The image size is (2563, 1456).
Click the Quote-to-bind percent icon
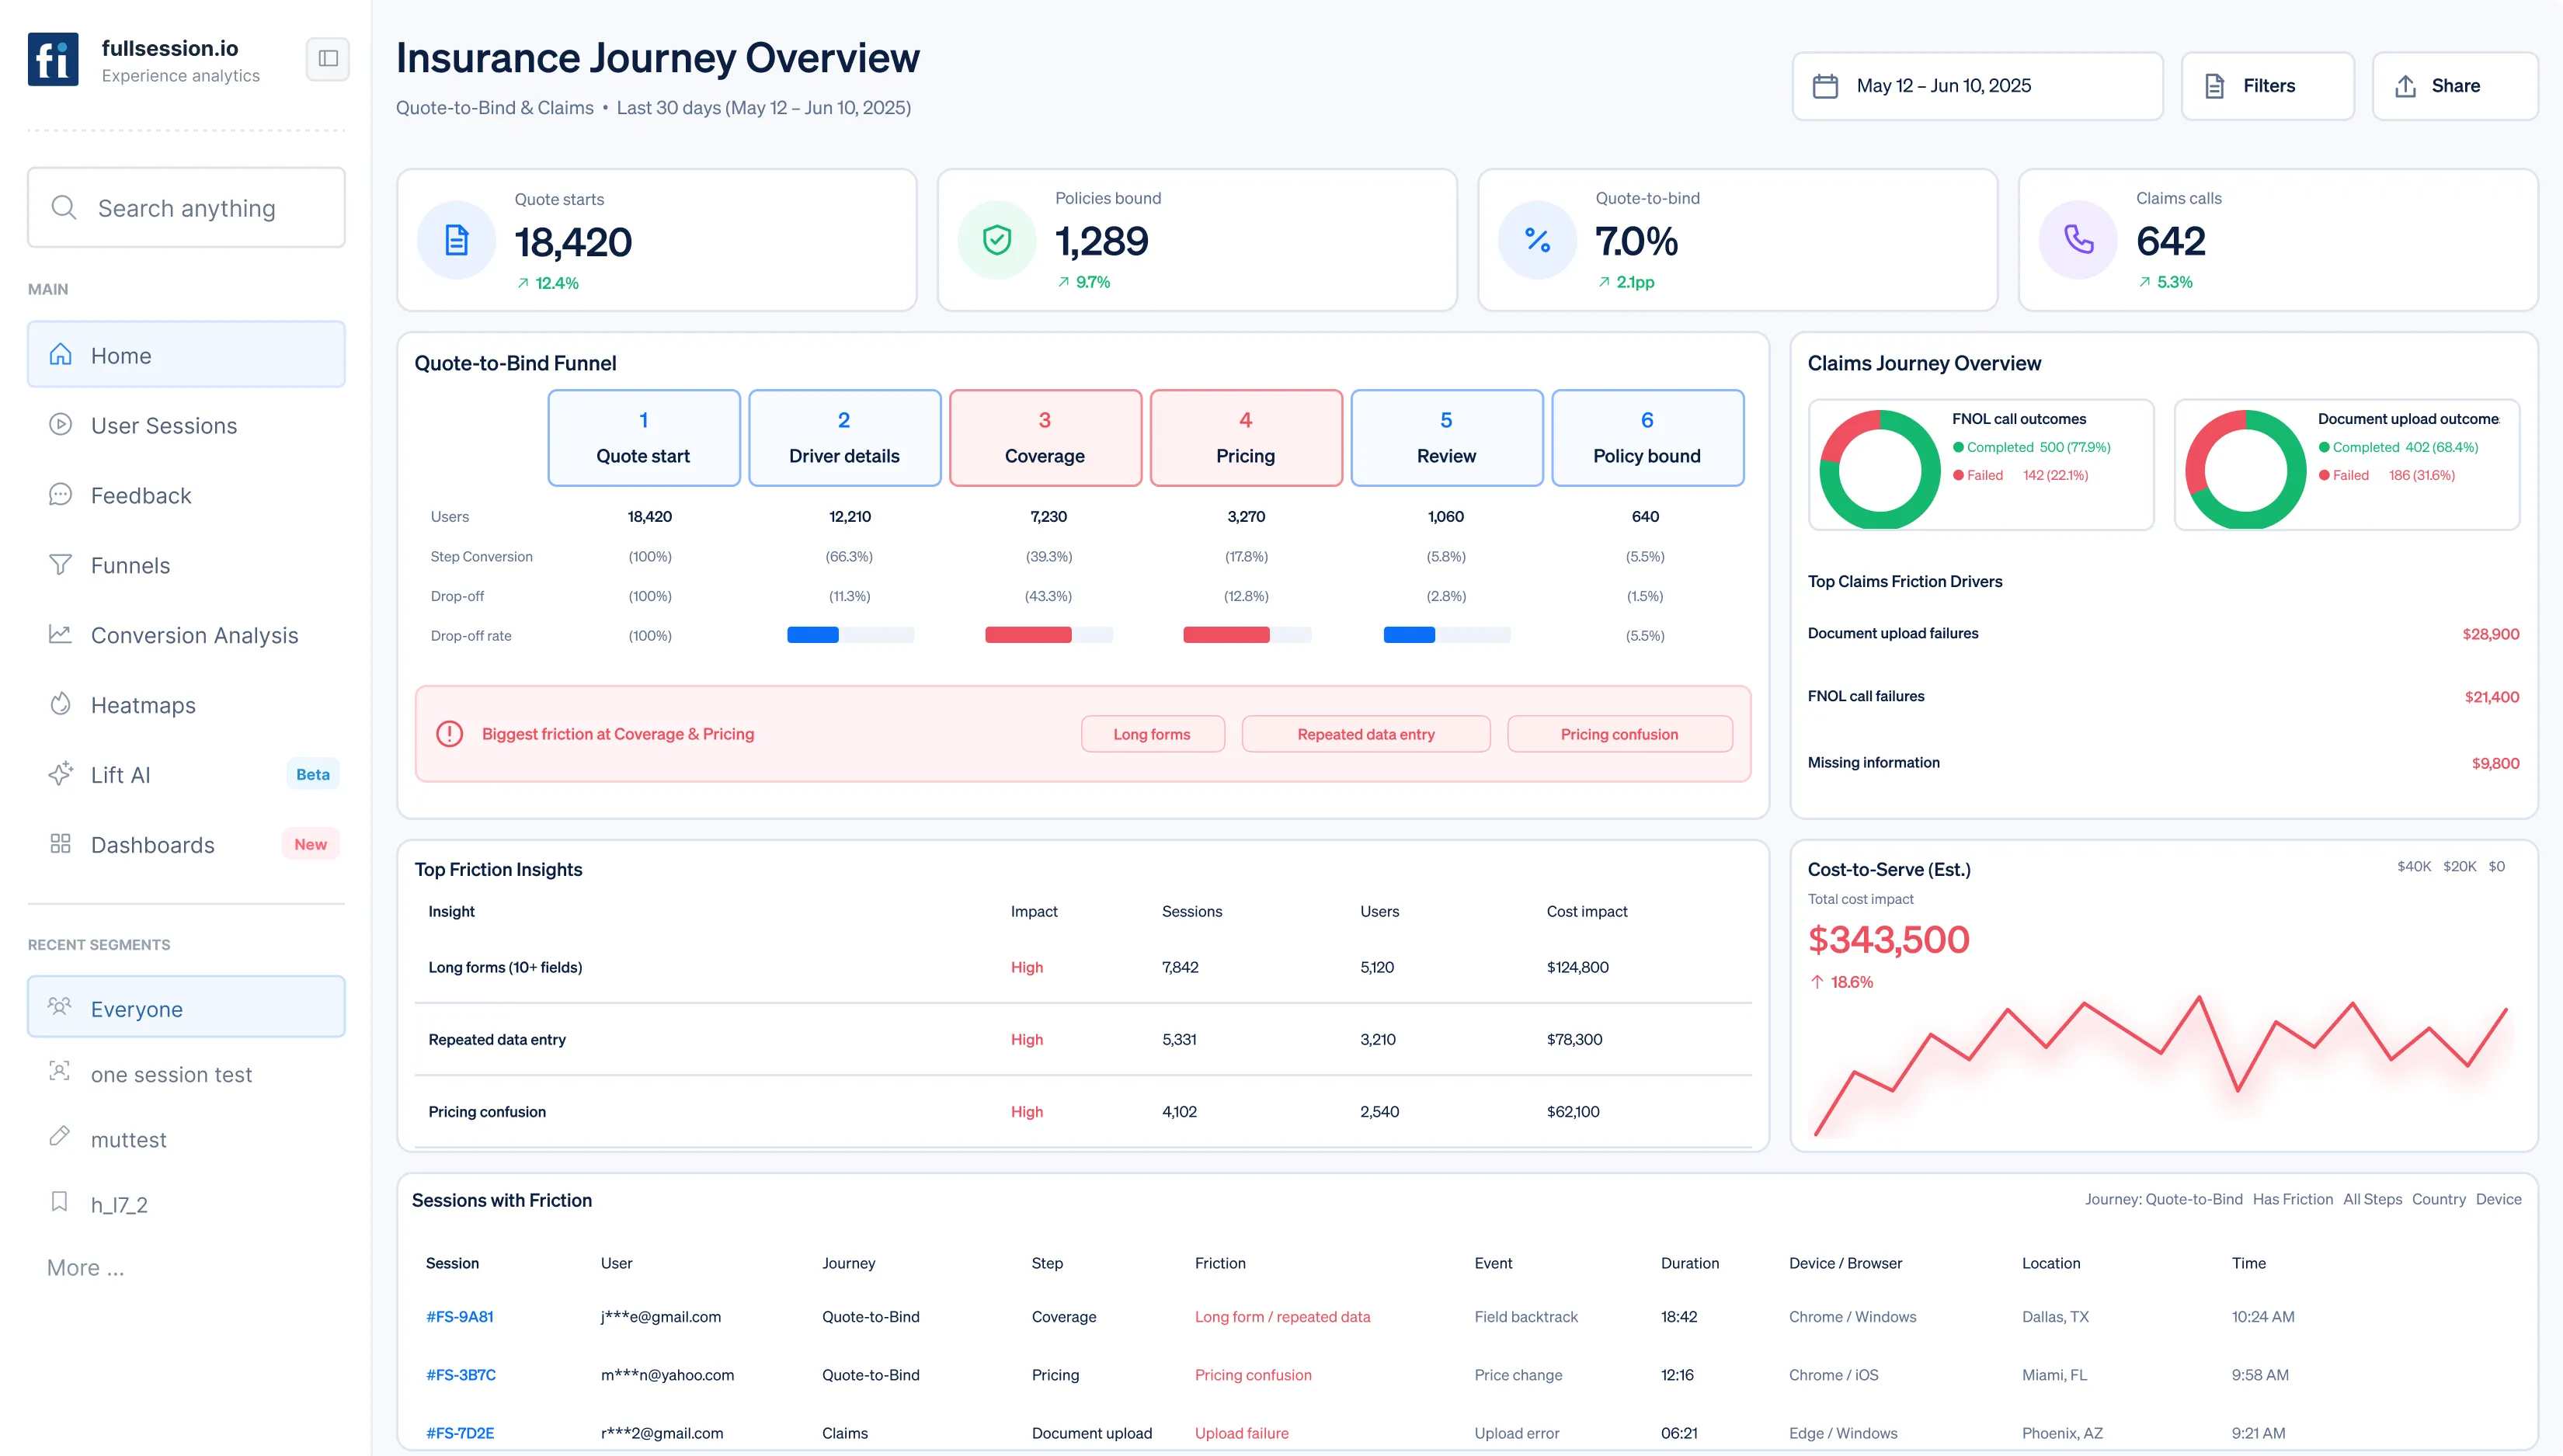click(1537, 240)
